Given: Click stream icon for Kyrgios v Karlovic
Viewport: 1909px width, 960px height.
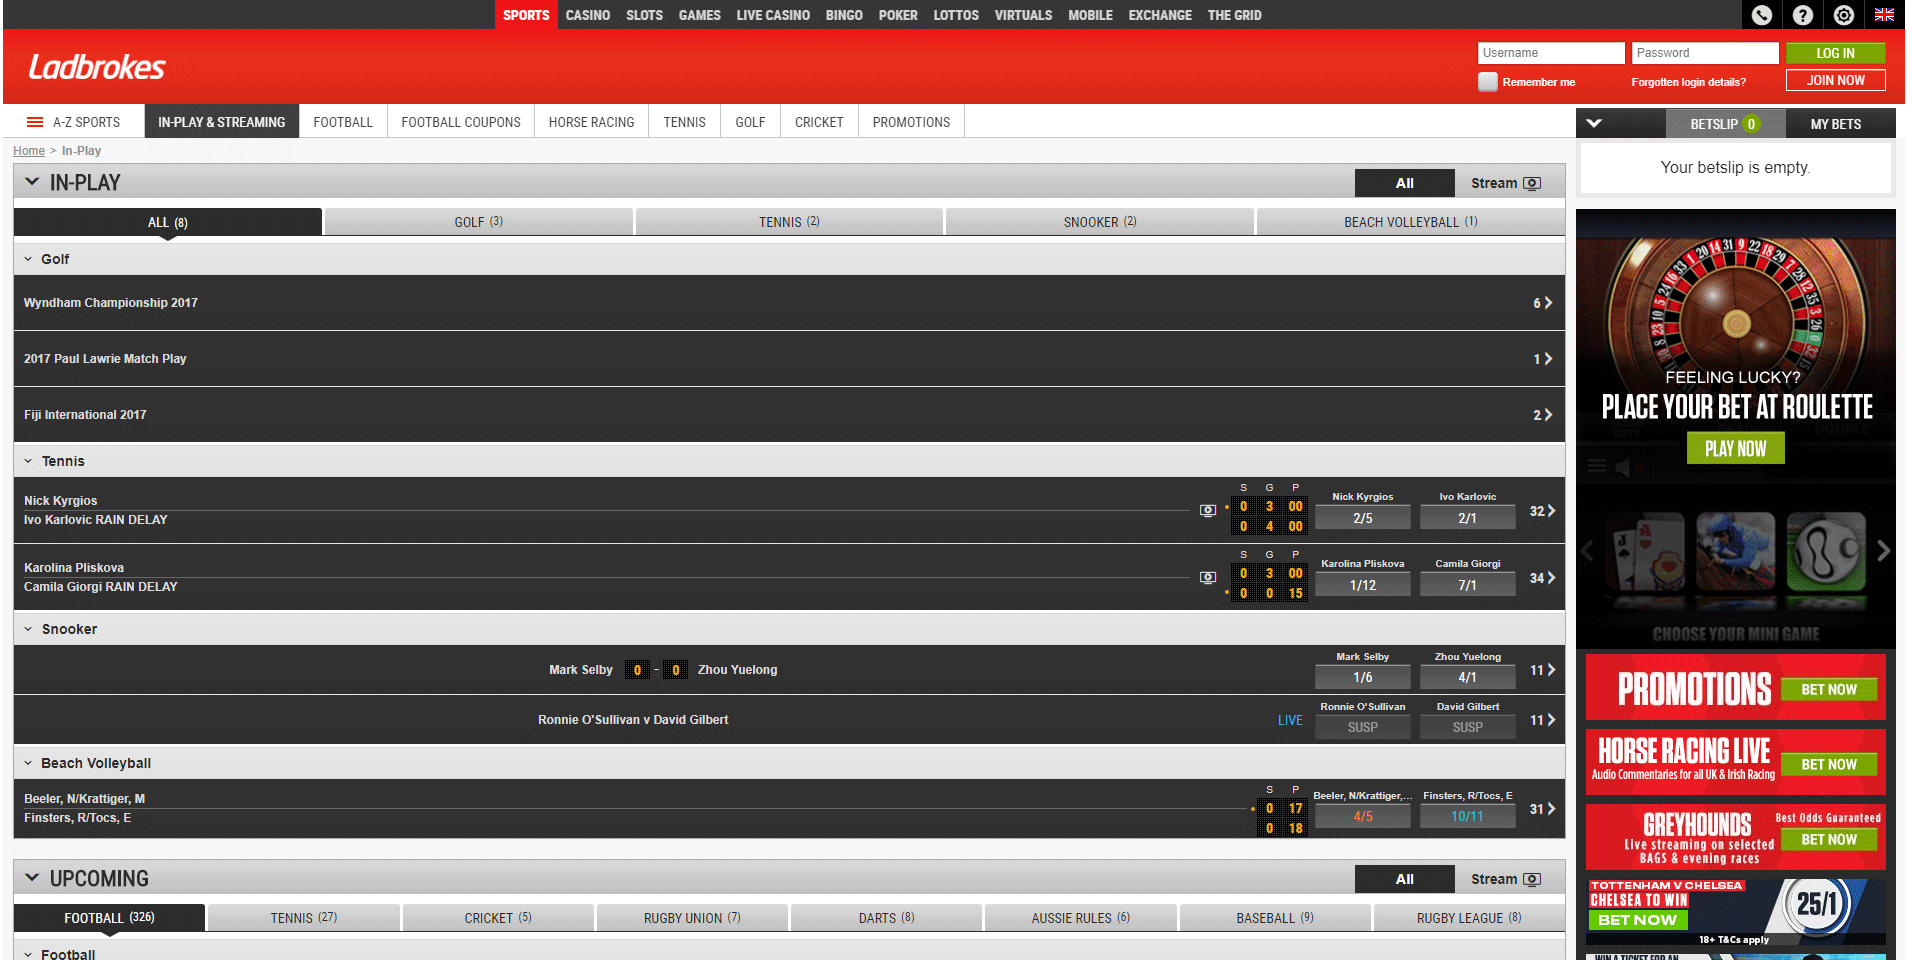Looking at the screenshot, I should 1208,511.
